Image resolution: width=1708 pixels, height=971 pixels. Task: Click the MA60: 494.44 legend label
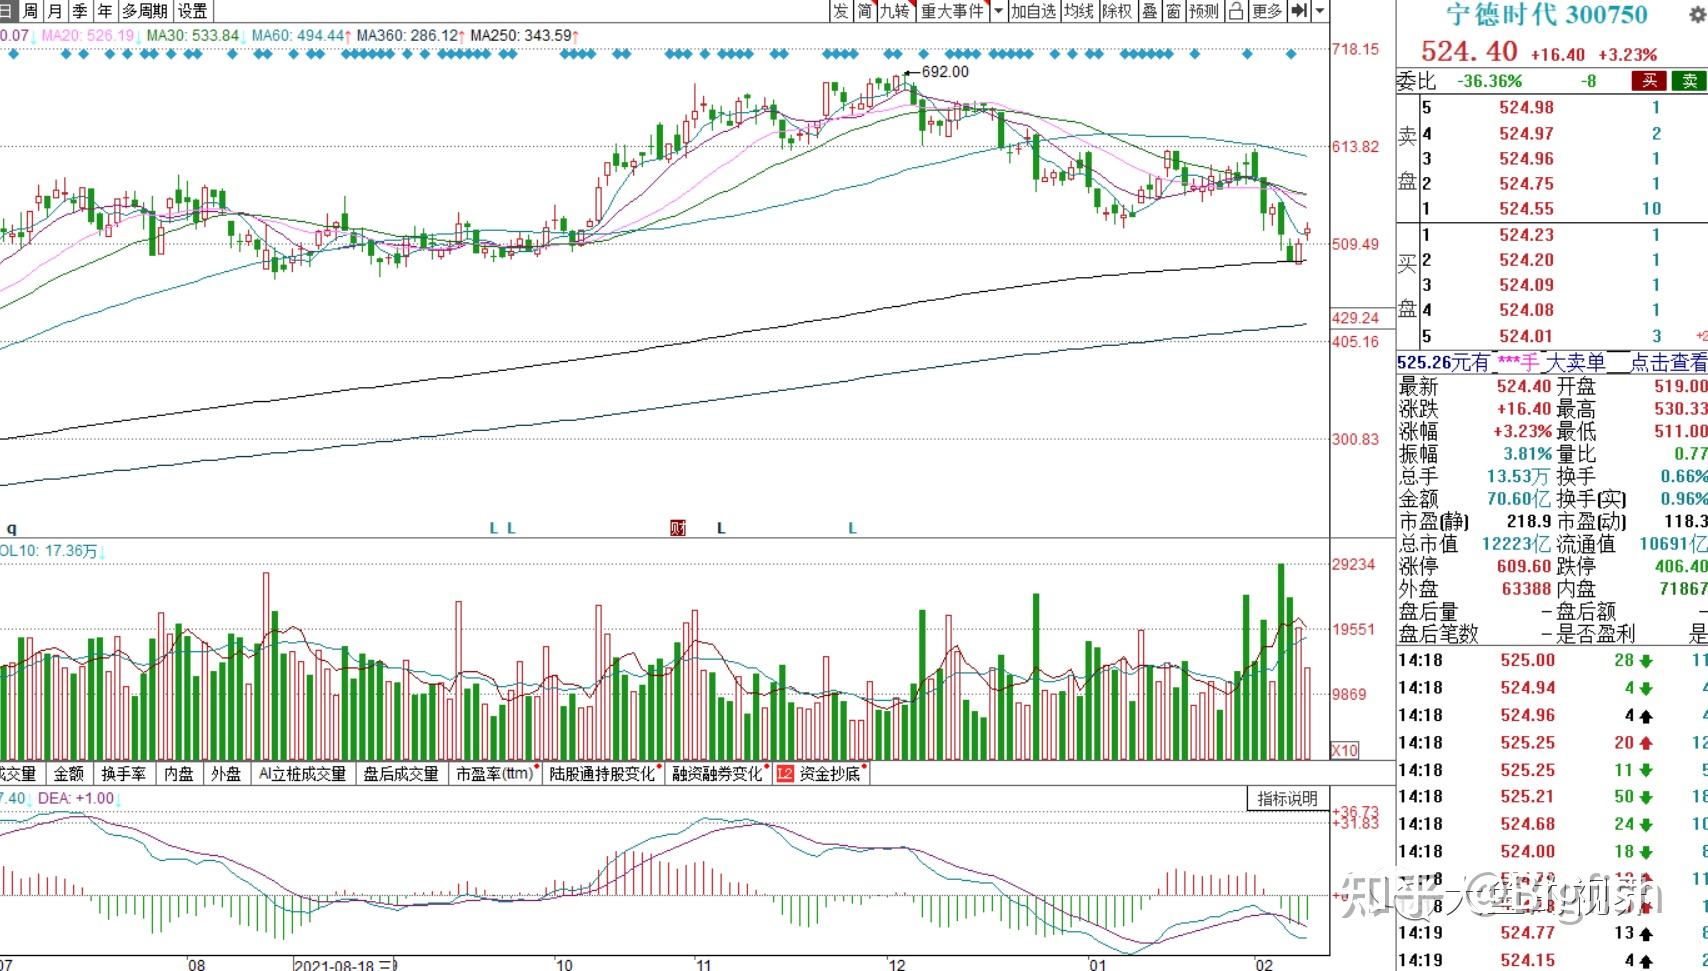[x=298, y=35]
